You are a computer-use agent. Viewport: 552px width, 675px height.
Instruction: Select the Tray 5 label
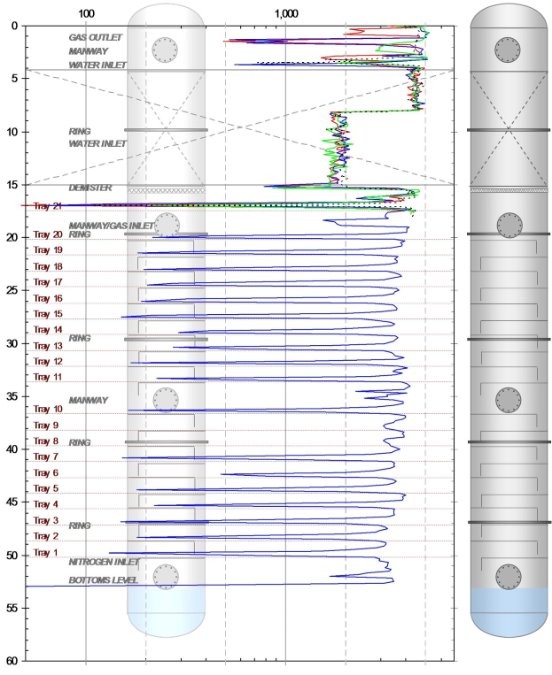46,489
